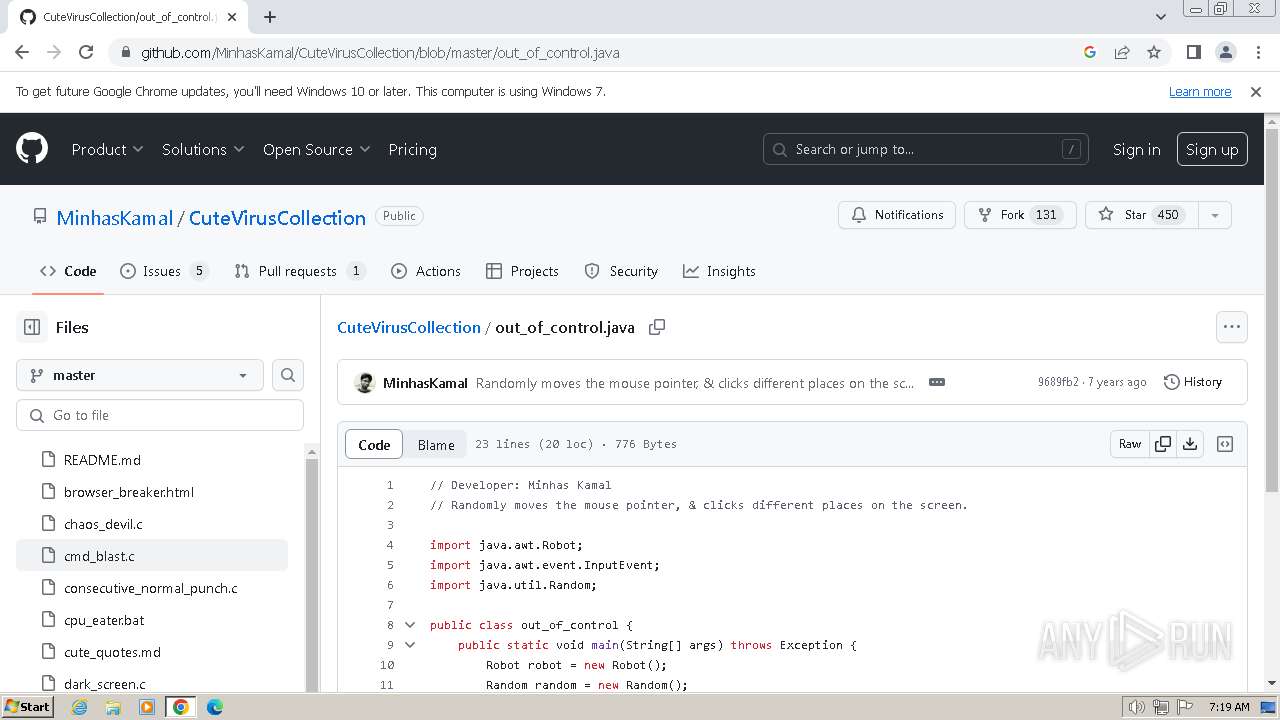The image size is (1280, 720).
Task: Open the Pull requests tab
Action: tap(299, 271)
